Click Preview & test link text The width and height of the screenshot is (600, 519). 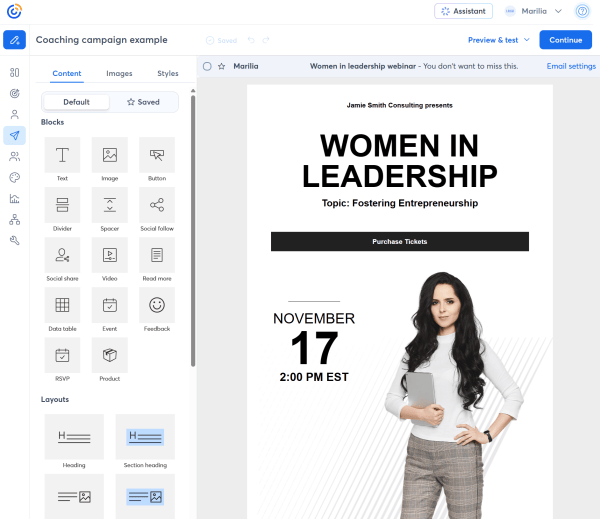click(x=493, y=40)
